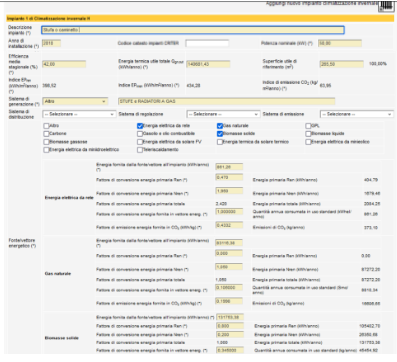Viewport: 397px width, 362px height.
Task: Click Energia primaria Ren value for elettrica
Action: tap(371, 180)
